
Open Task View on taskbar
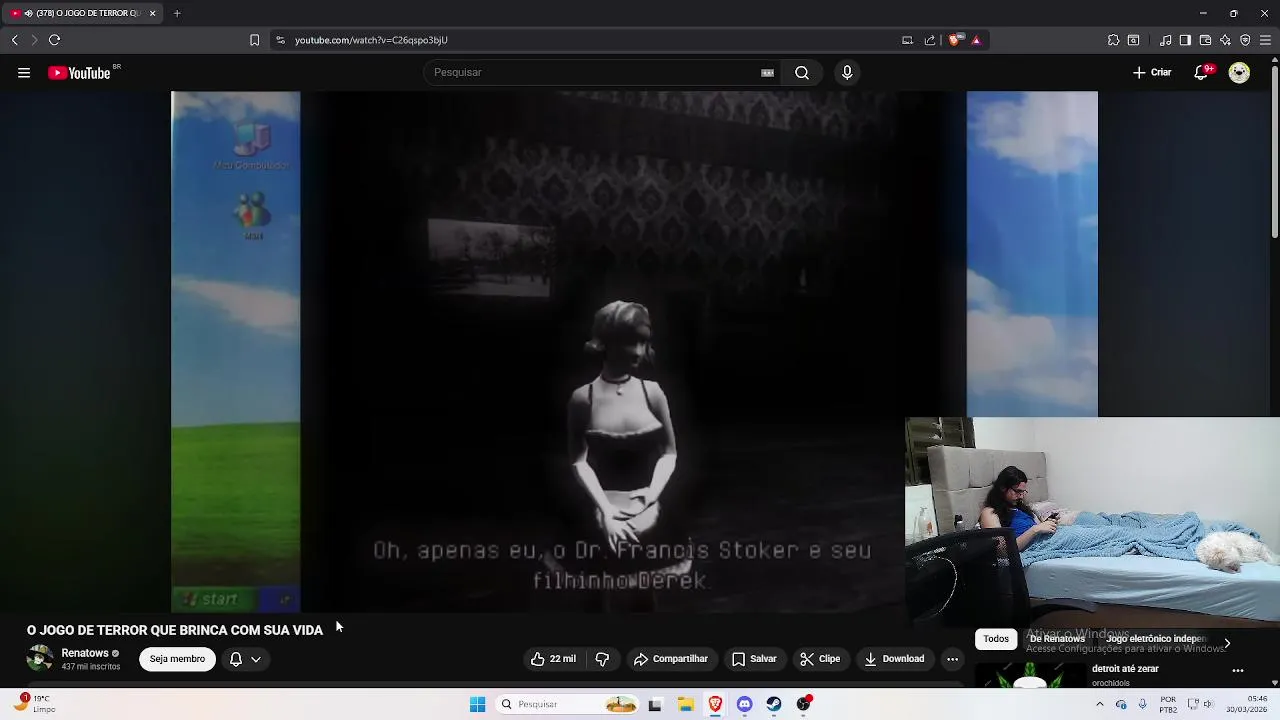coord(655,704)
